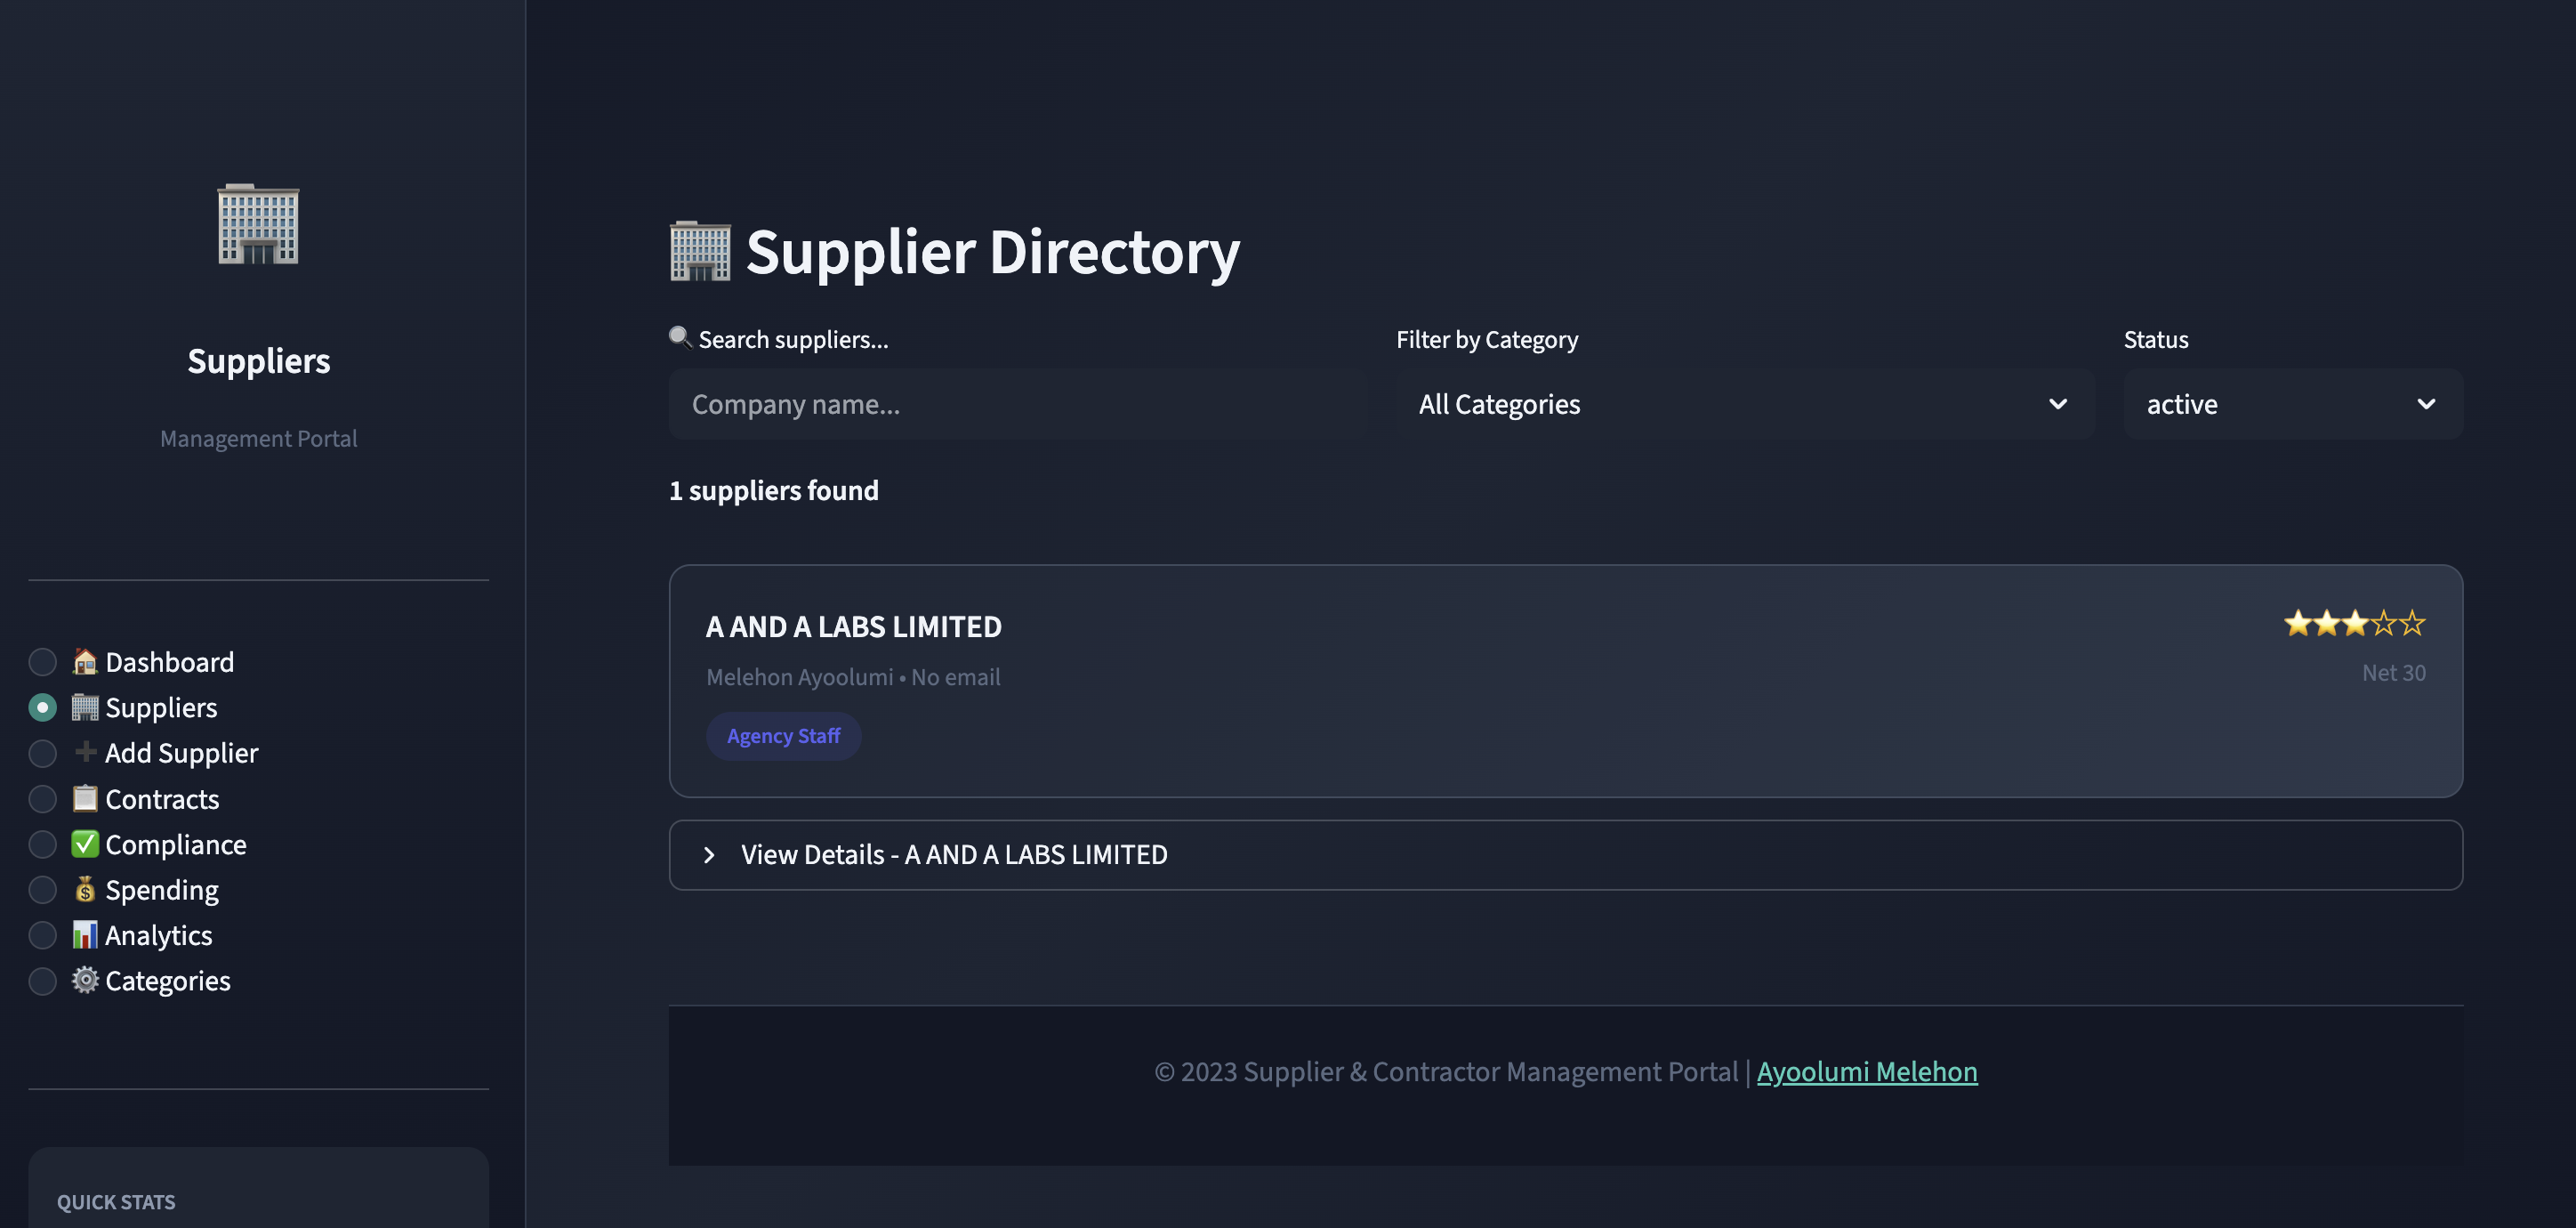
Task: Click the Agency Staff category badge
Action: tap(783, 736)
